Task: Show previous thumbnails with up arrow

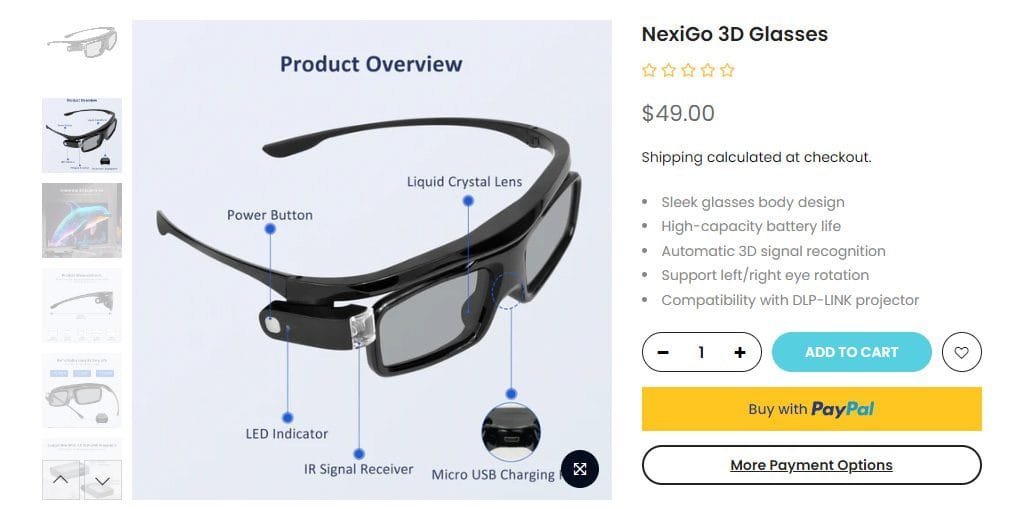Action: coord(61,480)
